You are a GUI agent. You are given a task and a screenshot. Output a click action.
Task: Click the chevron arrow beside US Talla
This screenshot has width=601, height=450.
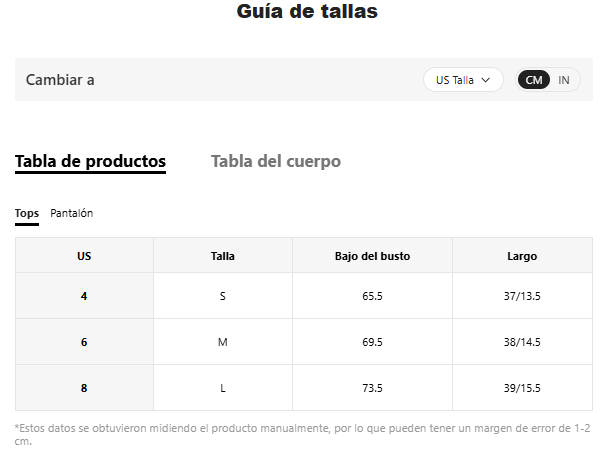click(485, 80)
